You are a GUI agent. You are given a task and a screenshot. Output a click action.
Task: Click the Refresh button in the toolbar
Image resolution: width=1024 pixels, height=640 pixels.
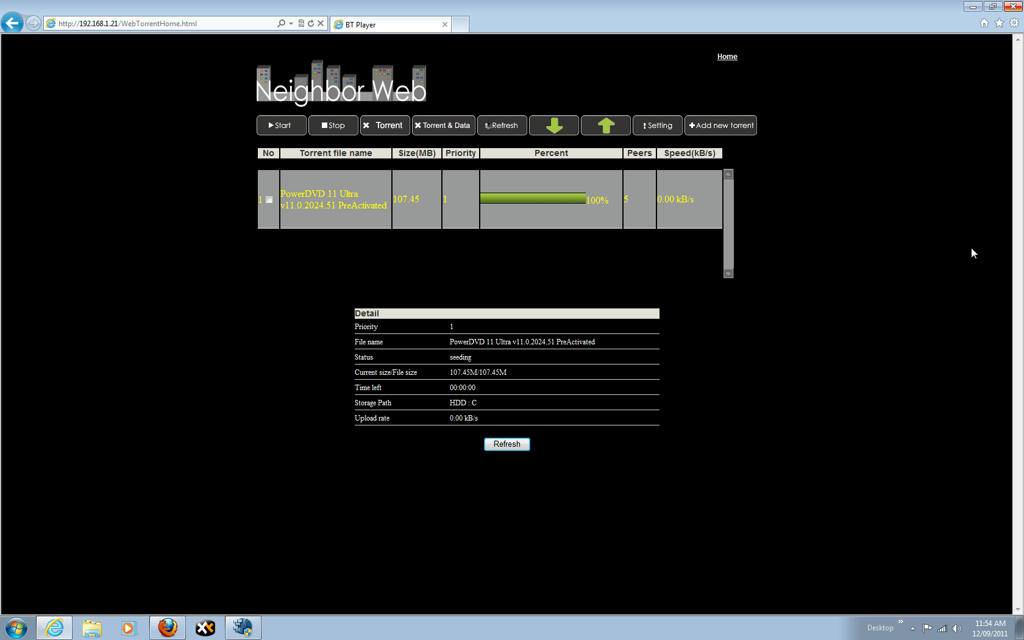(x=502, y=125)
